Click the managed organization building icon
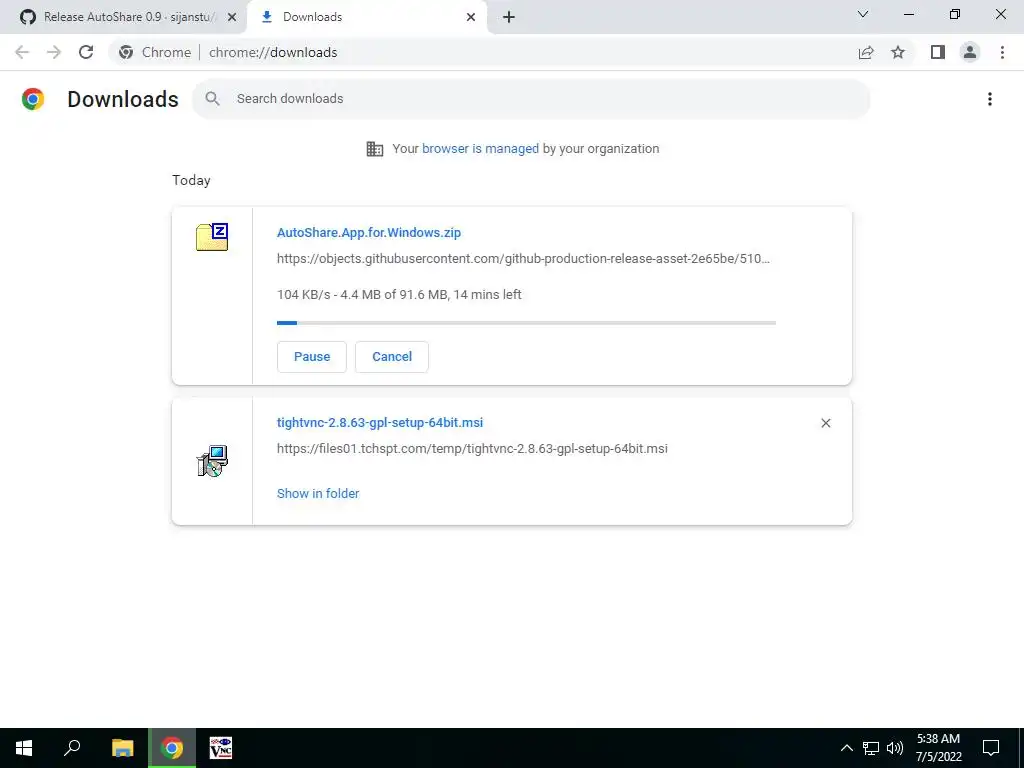 click(375, 149)
